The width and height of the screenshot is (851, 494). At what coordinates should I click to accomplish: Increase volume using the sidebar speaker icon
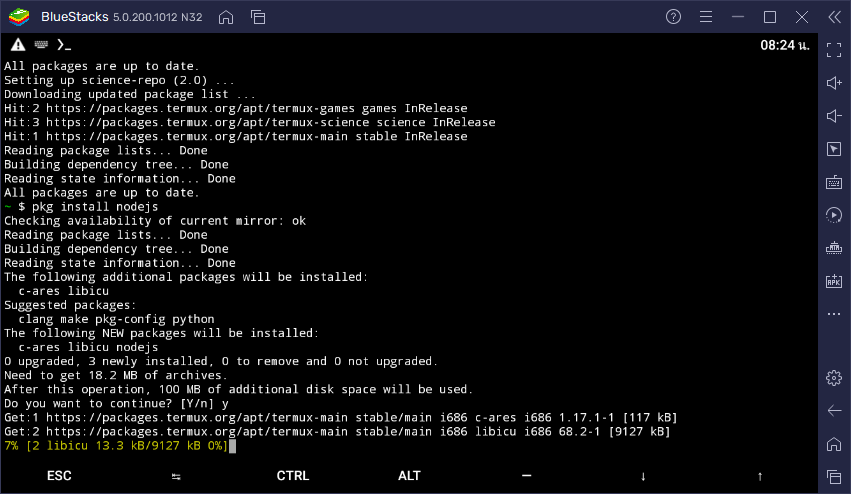834,83
